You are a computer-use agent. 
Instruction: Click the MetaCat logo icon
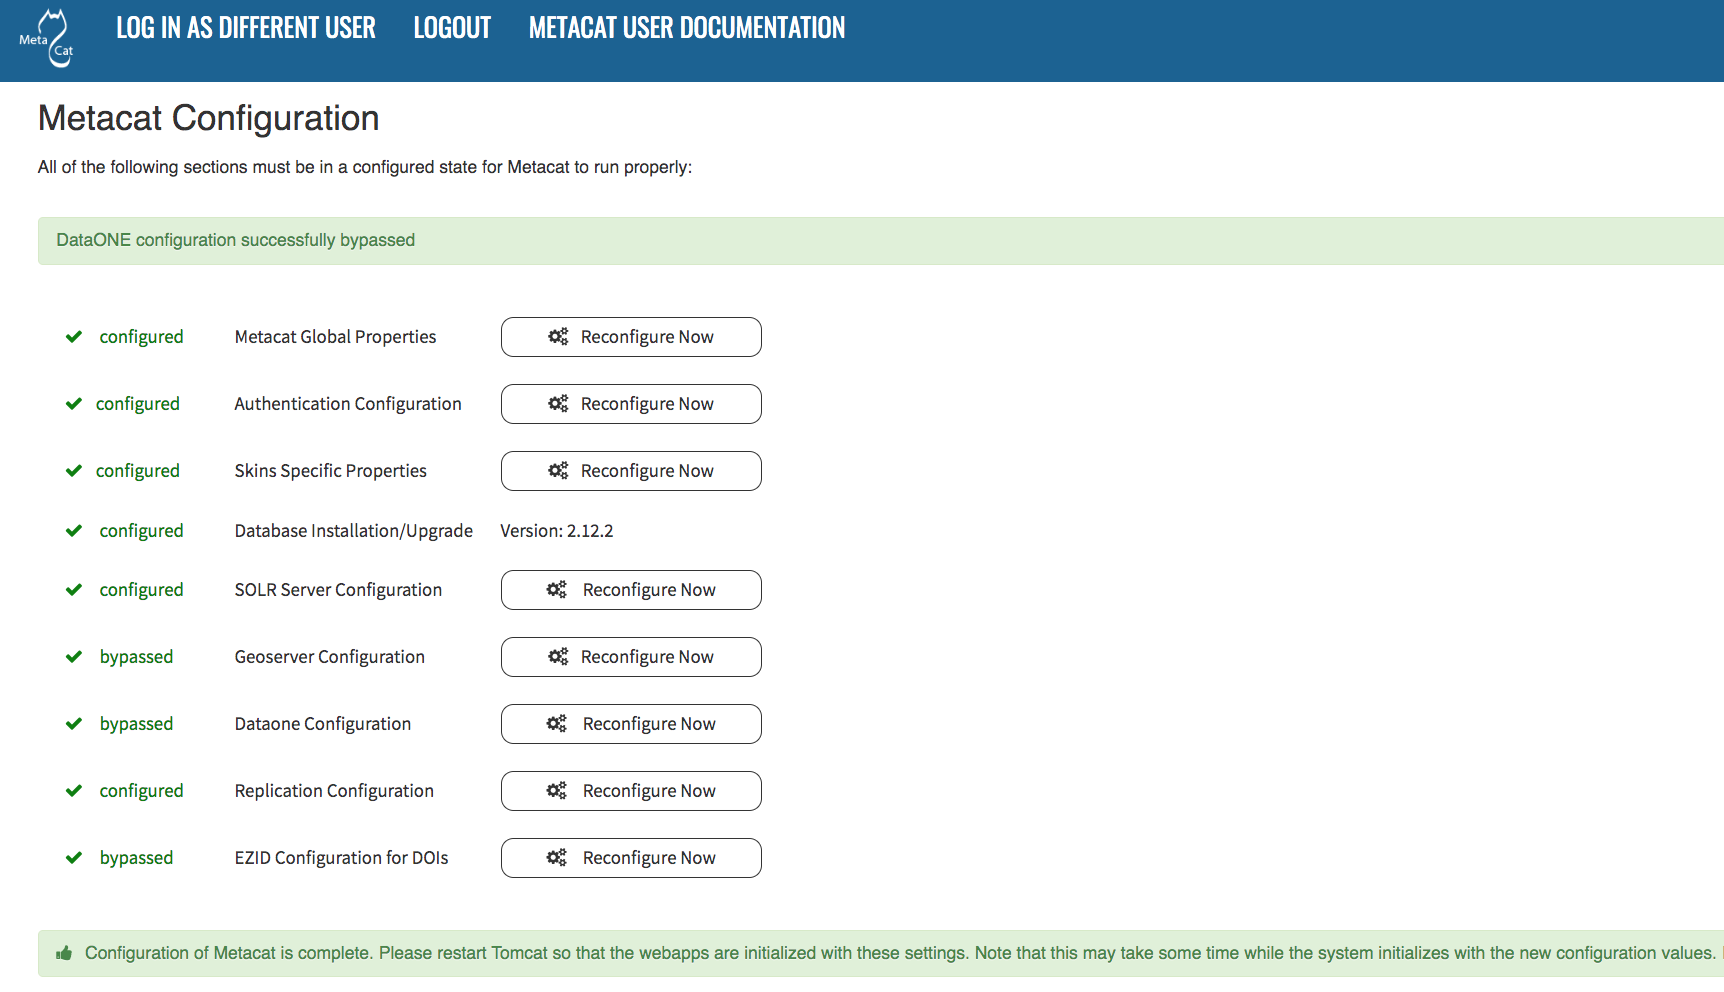coord(48,38)
